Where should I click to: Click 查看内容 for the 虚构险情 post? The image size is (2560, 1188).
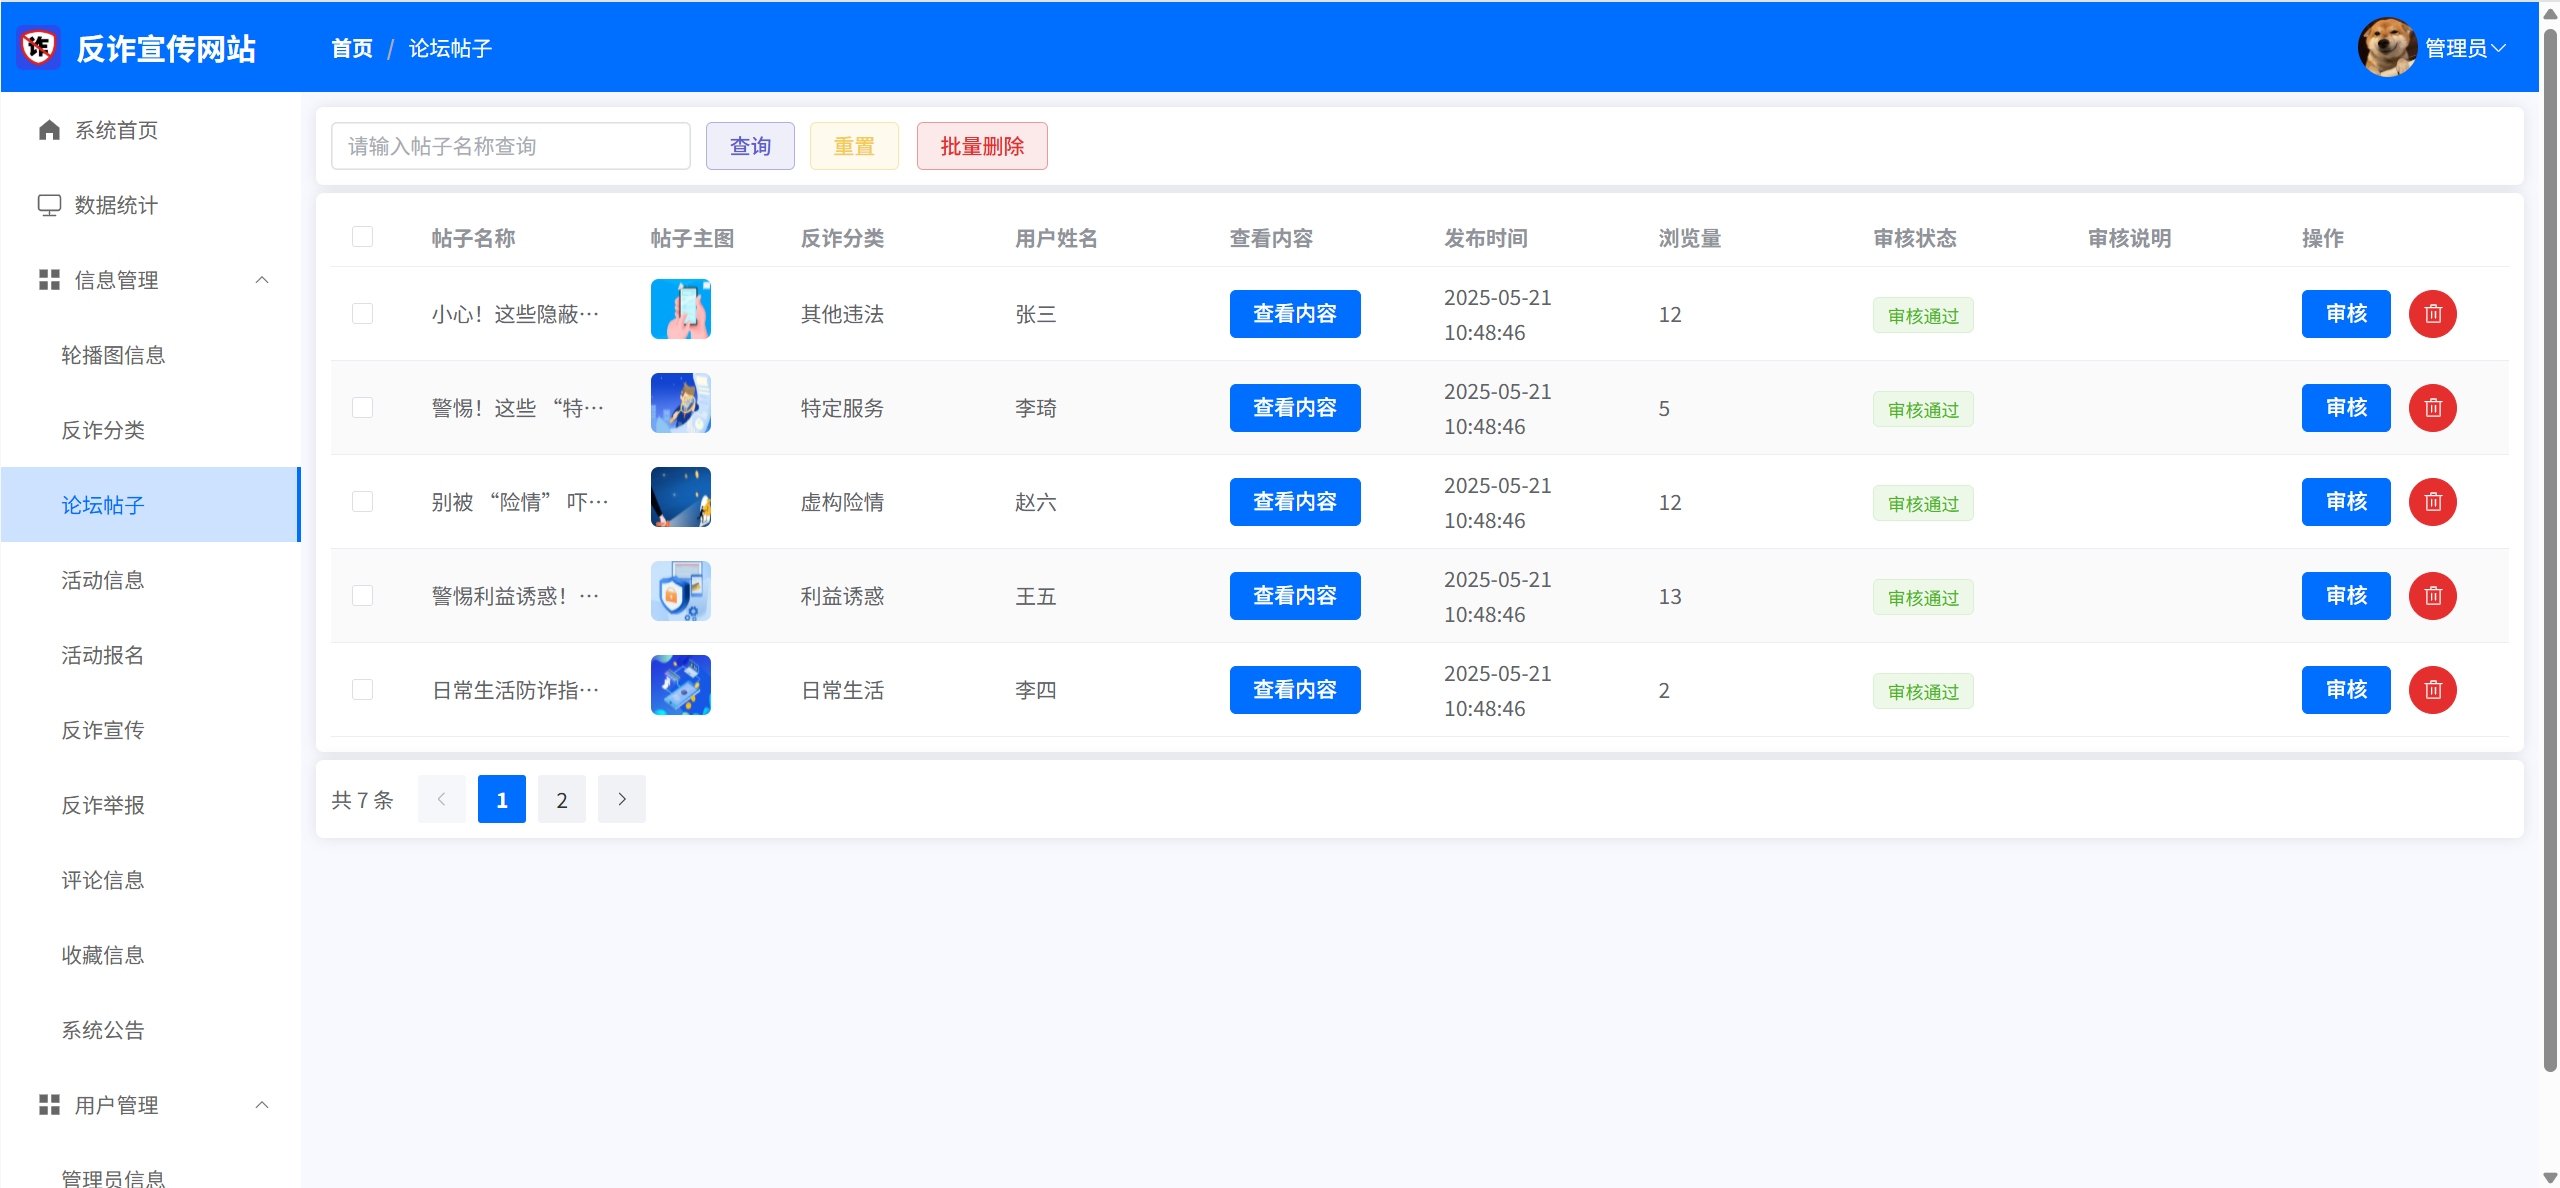(x=1294, y=502)
